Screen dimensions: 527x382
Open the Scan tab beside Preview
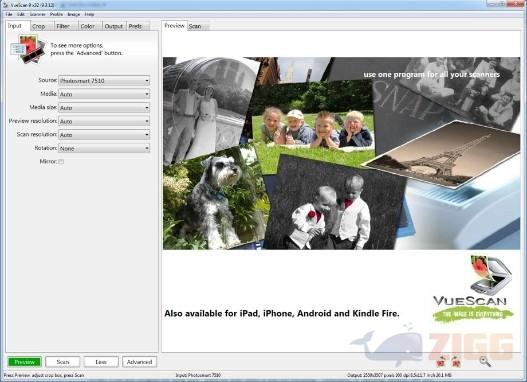[197, 26]
